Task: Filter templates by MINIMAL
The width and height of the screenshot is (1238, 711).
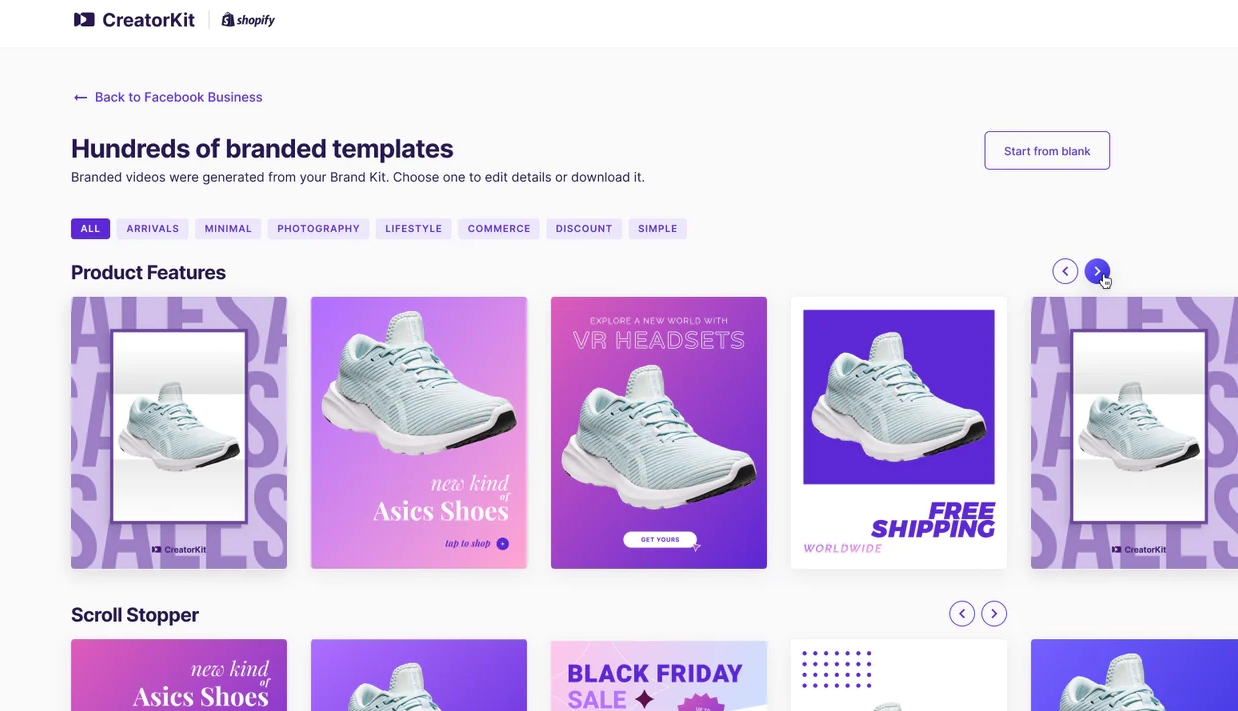Action: (x=228, y=229)
